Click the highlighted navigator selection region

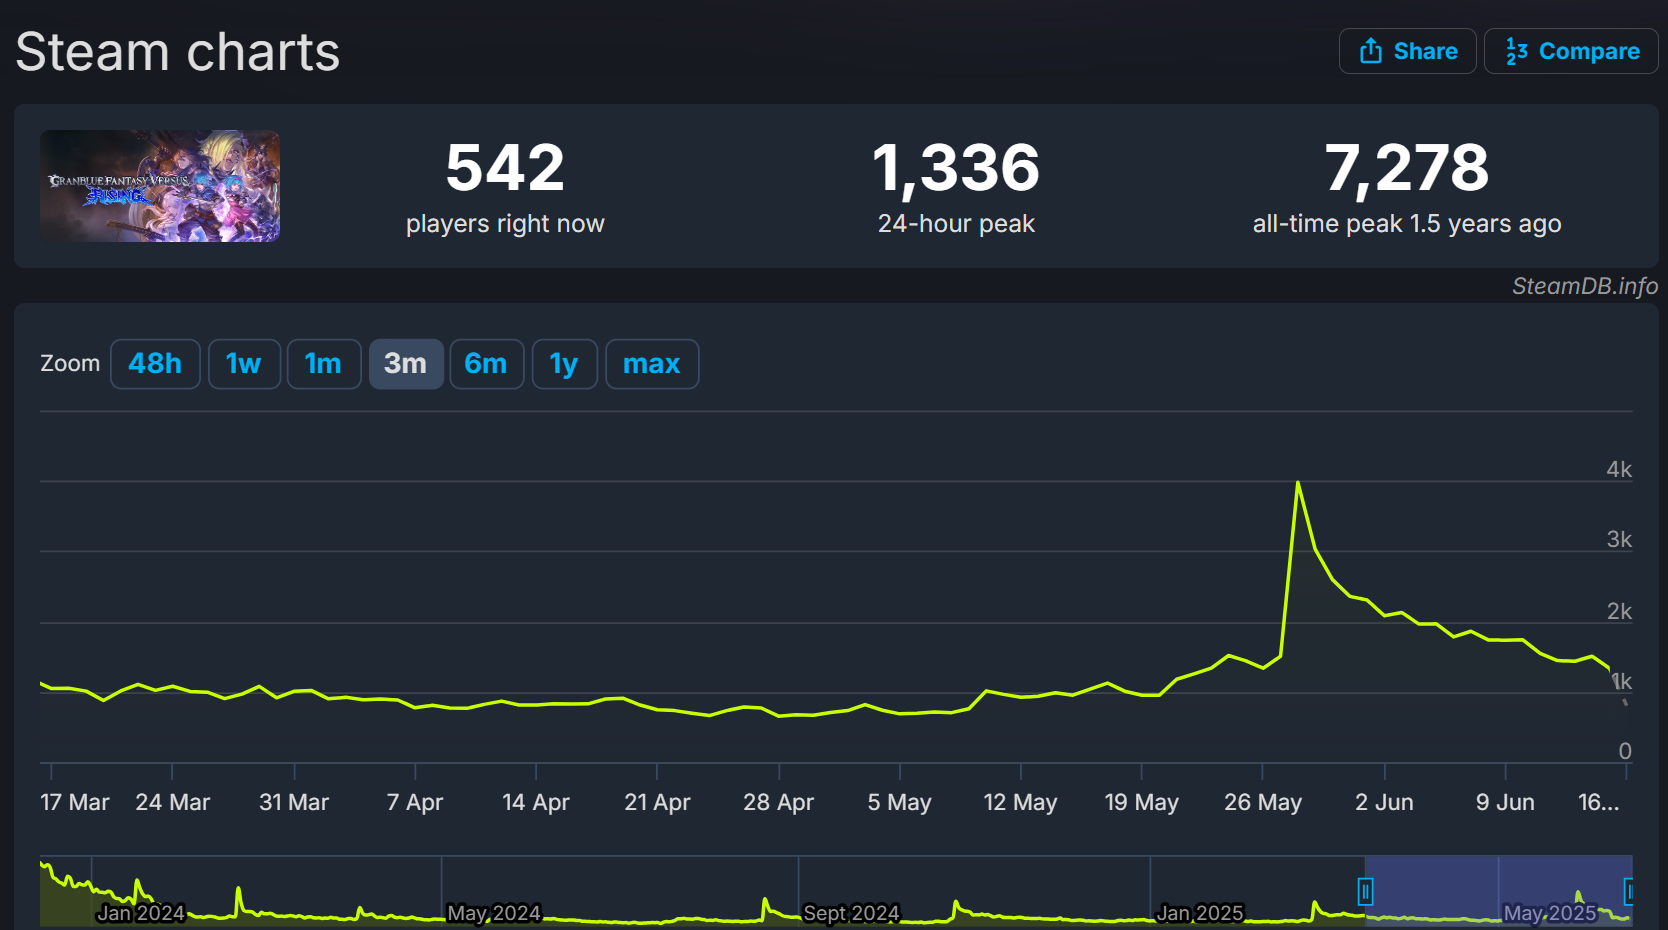[1498, 890]
